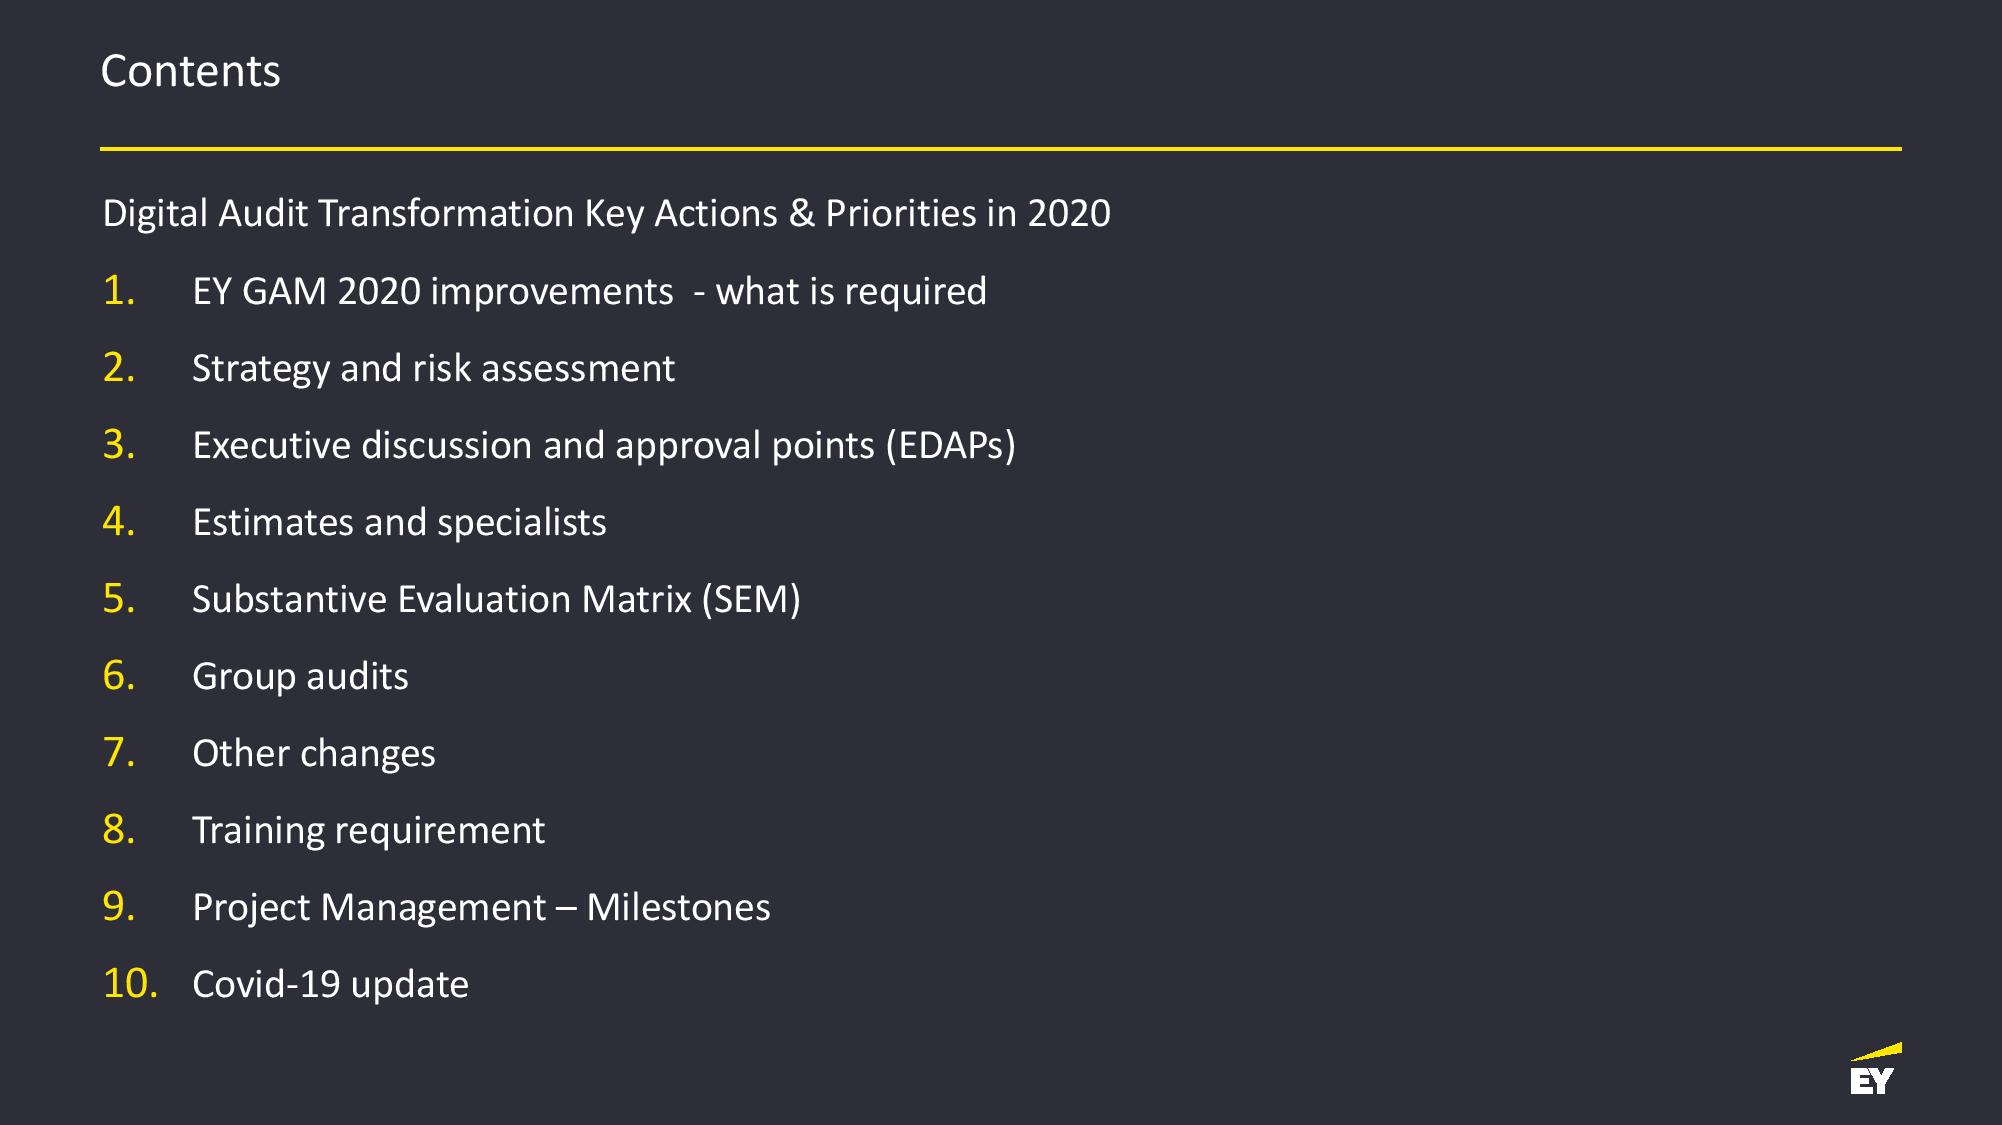
Task: Select 'Strategy and risk assessment' entry
Action: click(x=433, y=369)
